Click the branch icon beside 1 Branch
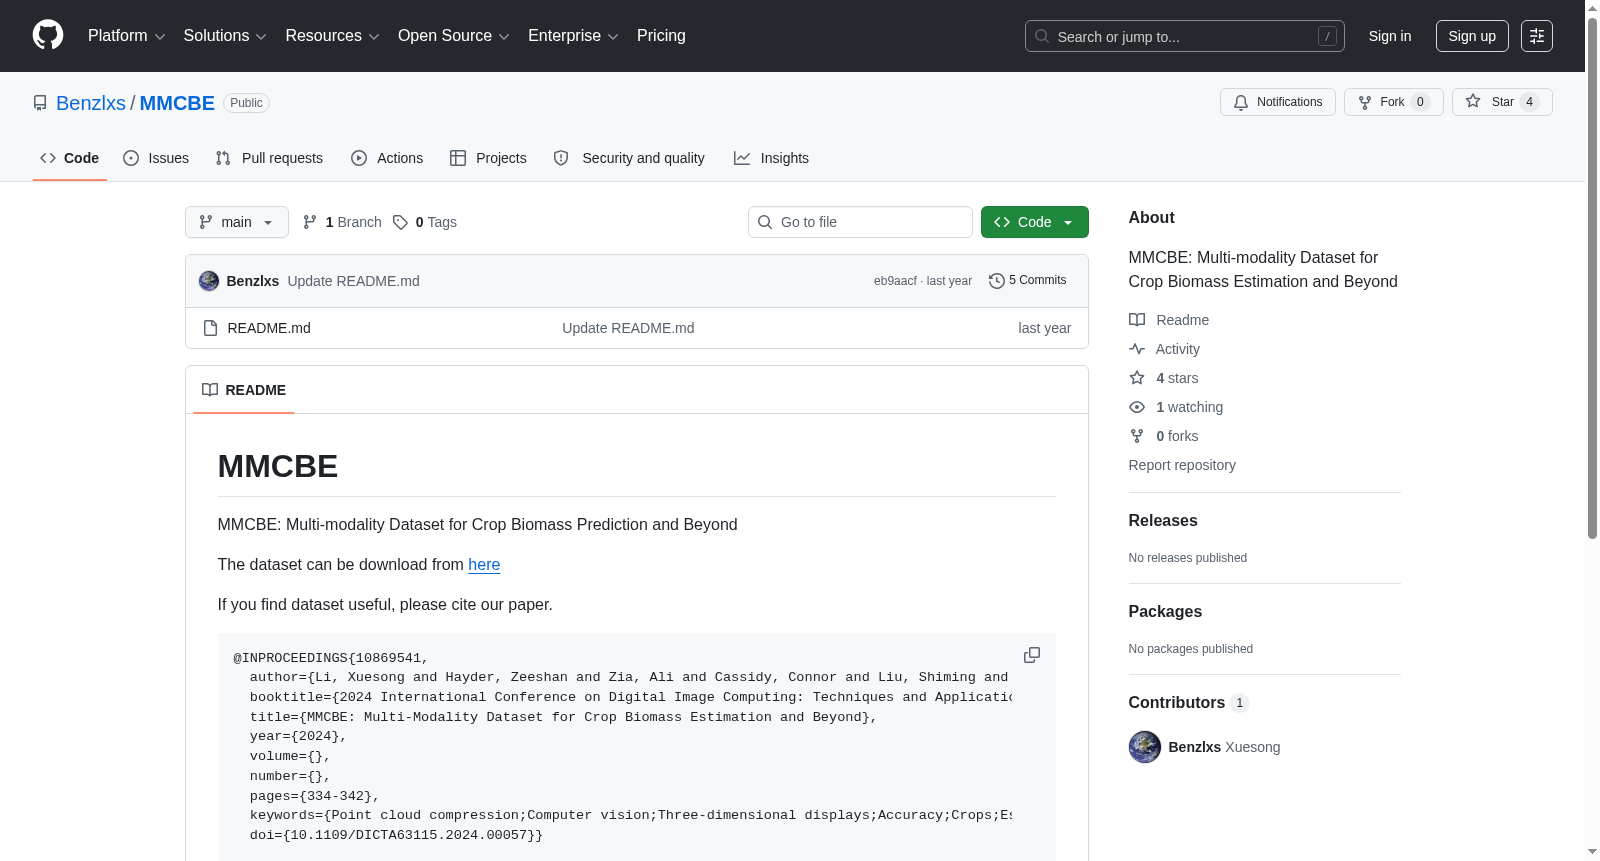The height and width of the screenshot is (861, 1600). coord(310,222)
